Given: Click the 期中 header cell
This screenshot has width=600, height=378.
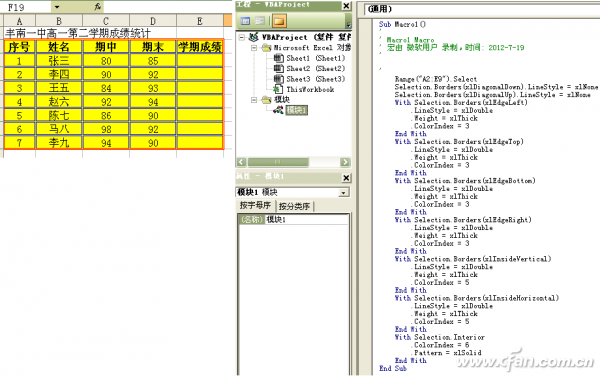Looking at the screenshot, I should click(x=106, y=47).
